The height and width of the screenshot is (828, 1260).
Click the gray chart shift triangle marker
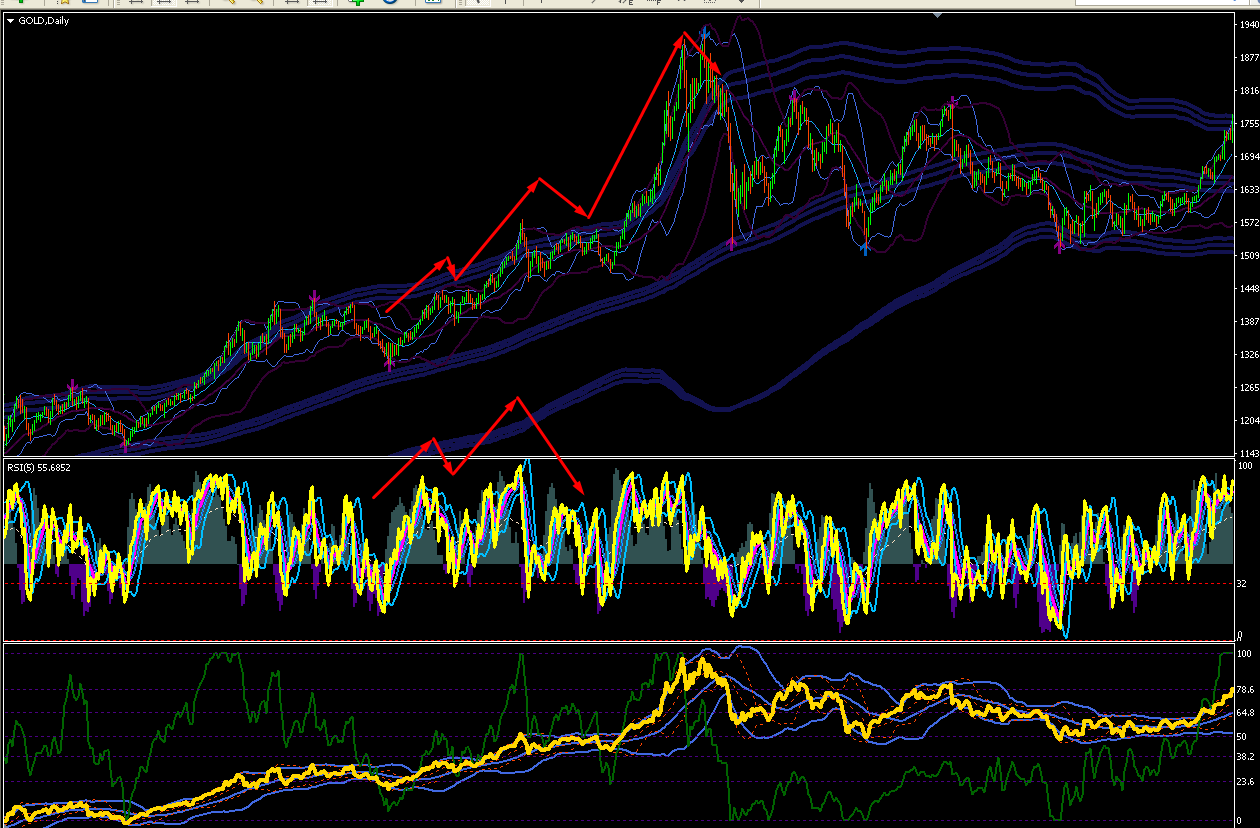pos(937,15)
